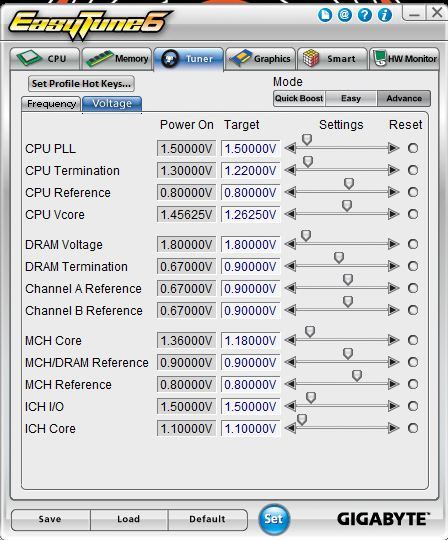This screenshot has width=448, height=540.
Task: Select the CPU Vcore reset radio button
Action: [413, 214]
